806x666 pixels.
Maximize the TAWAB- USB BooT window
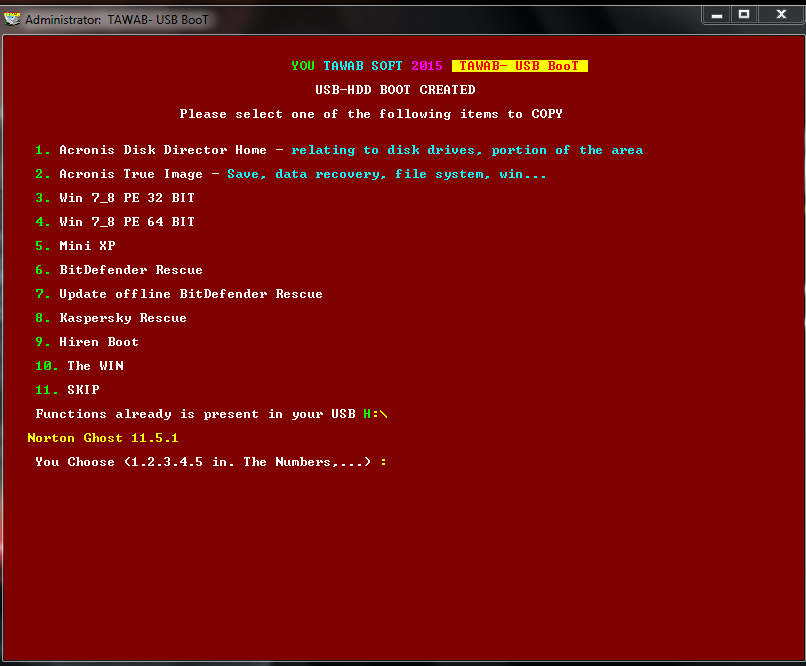pos(744,15)
